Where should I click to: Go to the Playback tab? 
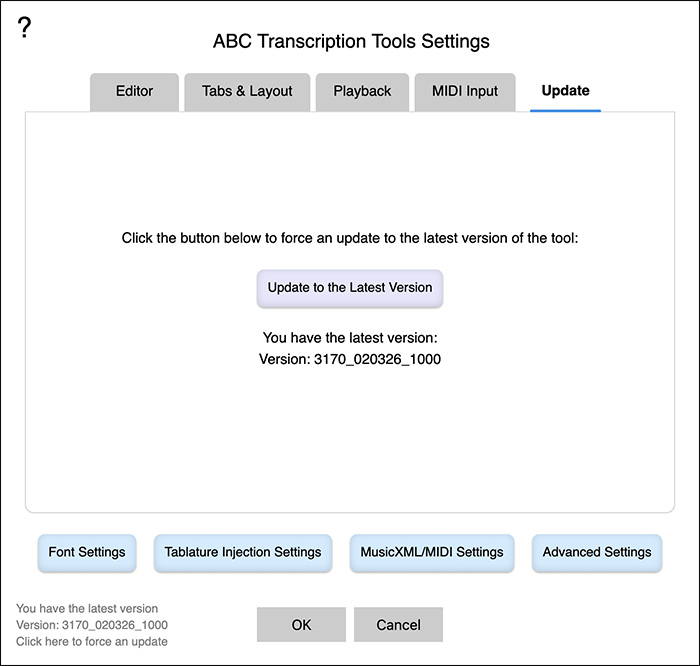click(362, 91)
